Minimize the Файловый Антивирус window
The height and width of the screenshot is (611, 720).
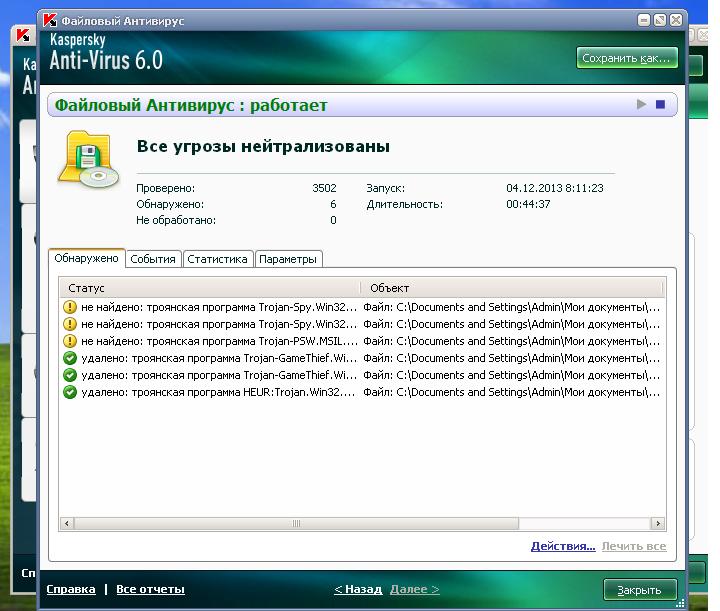tap(644, 20)
